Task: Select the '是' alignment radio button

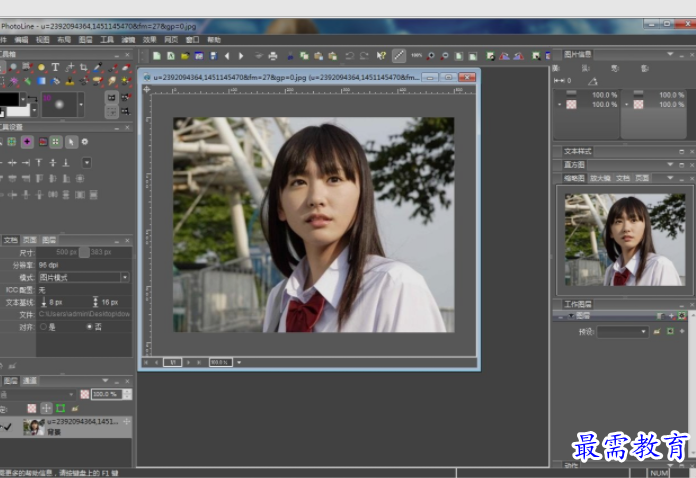Action: click(44, 327)
